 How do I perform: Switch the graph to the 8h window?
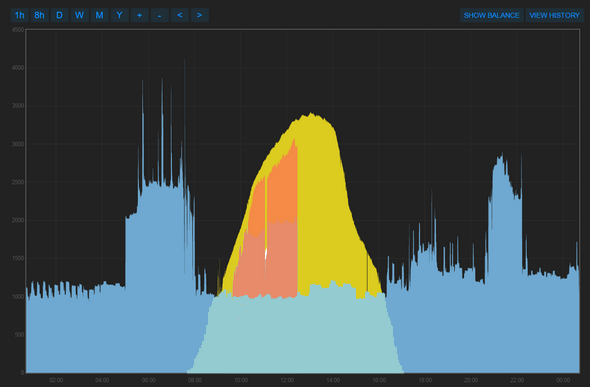click(x=40, y=15)
